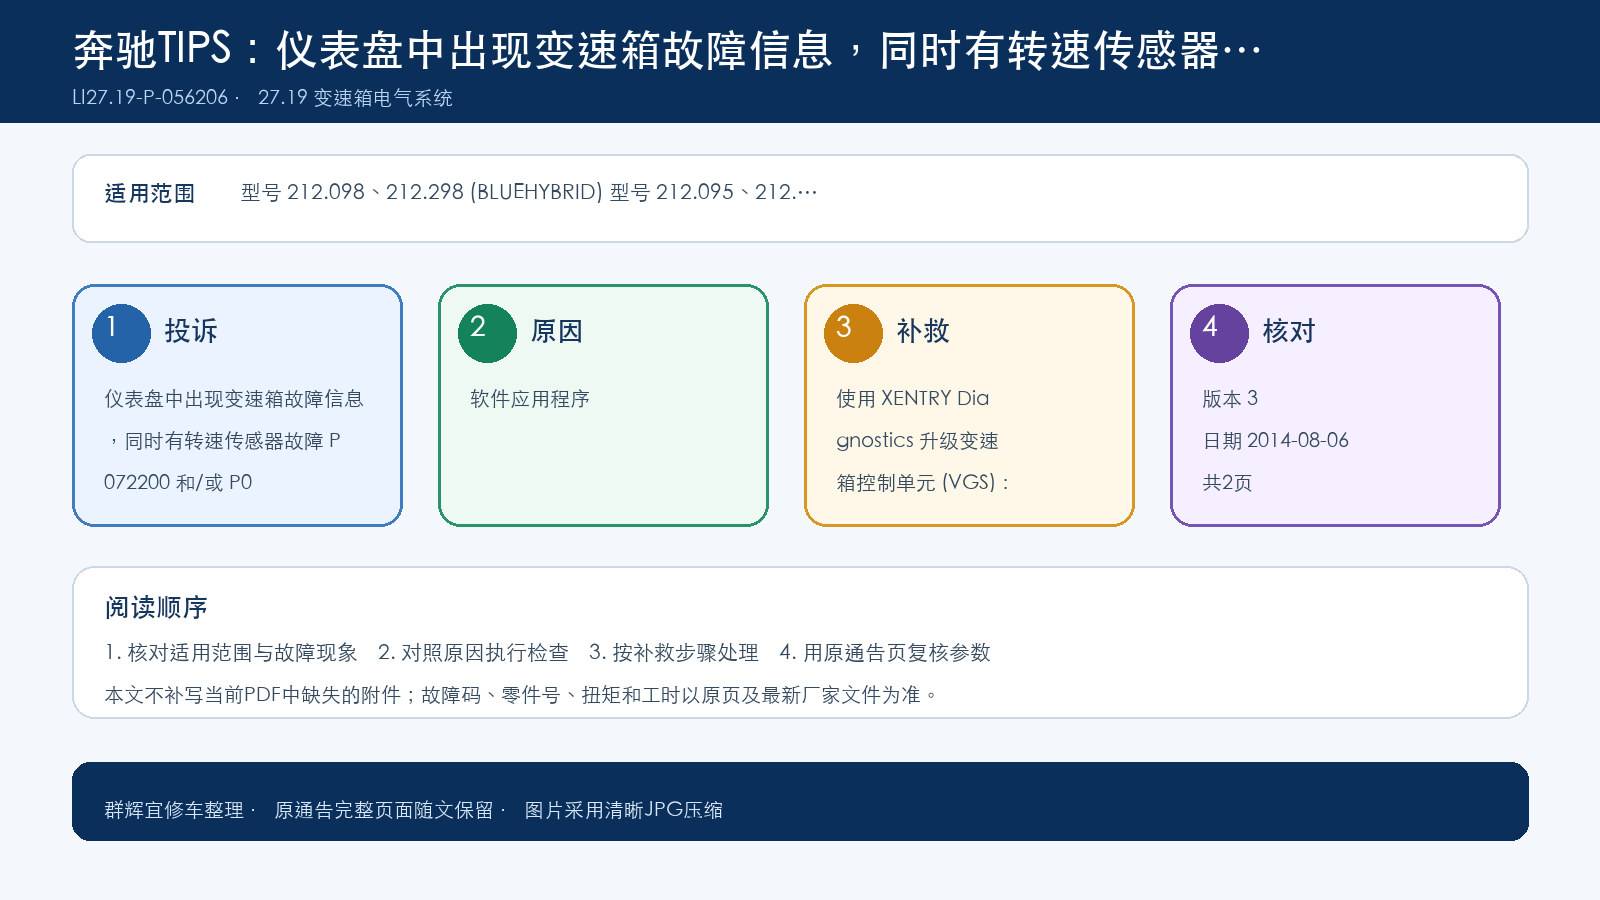Click the line 仪表盘中出现变速箱故障信息
This screenshot has height=900, width=1600.
coord(234,399)
